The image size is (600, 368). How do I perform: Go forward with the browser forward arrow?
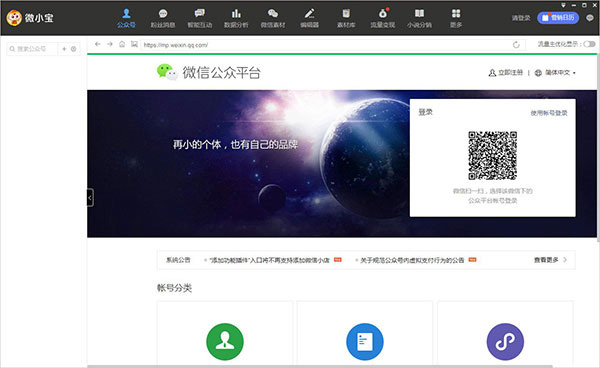click(x=110, y=44)
